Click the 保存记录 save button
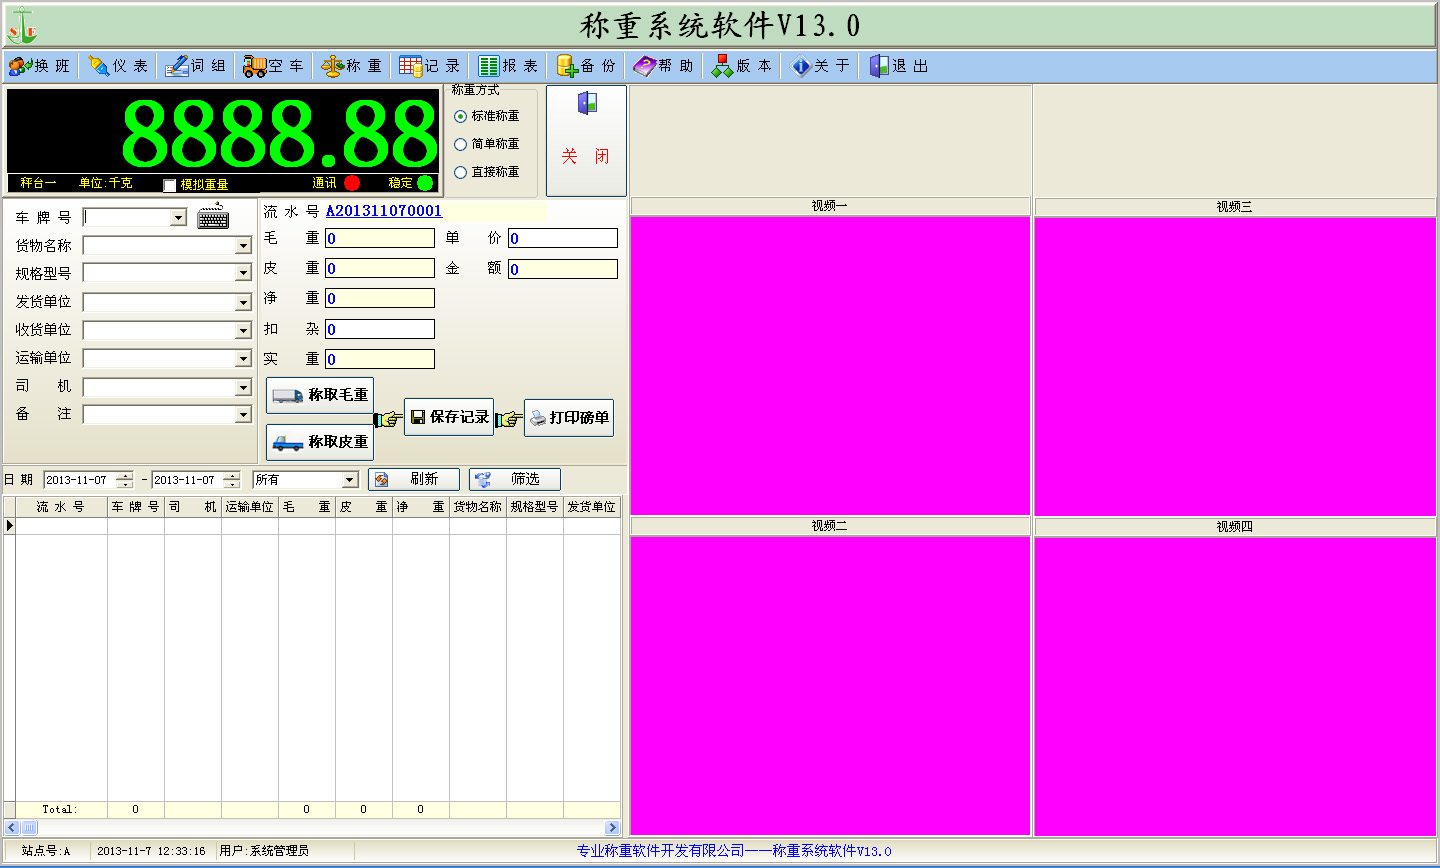The width and height of the screenshot is (1440, 868). coord(449,417)
